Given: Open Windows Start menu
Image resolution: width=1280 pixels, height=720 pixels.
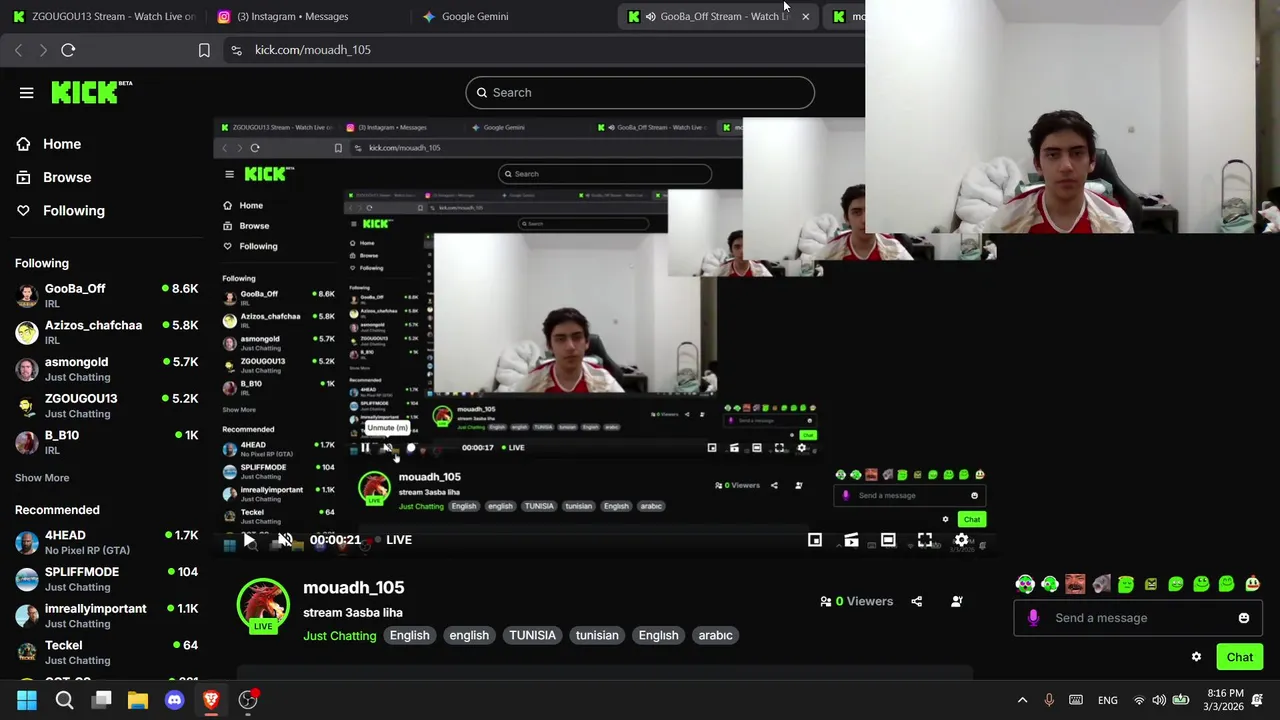Looking at the screenshot, I should point(27,700).
